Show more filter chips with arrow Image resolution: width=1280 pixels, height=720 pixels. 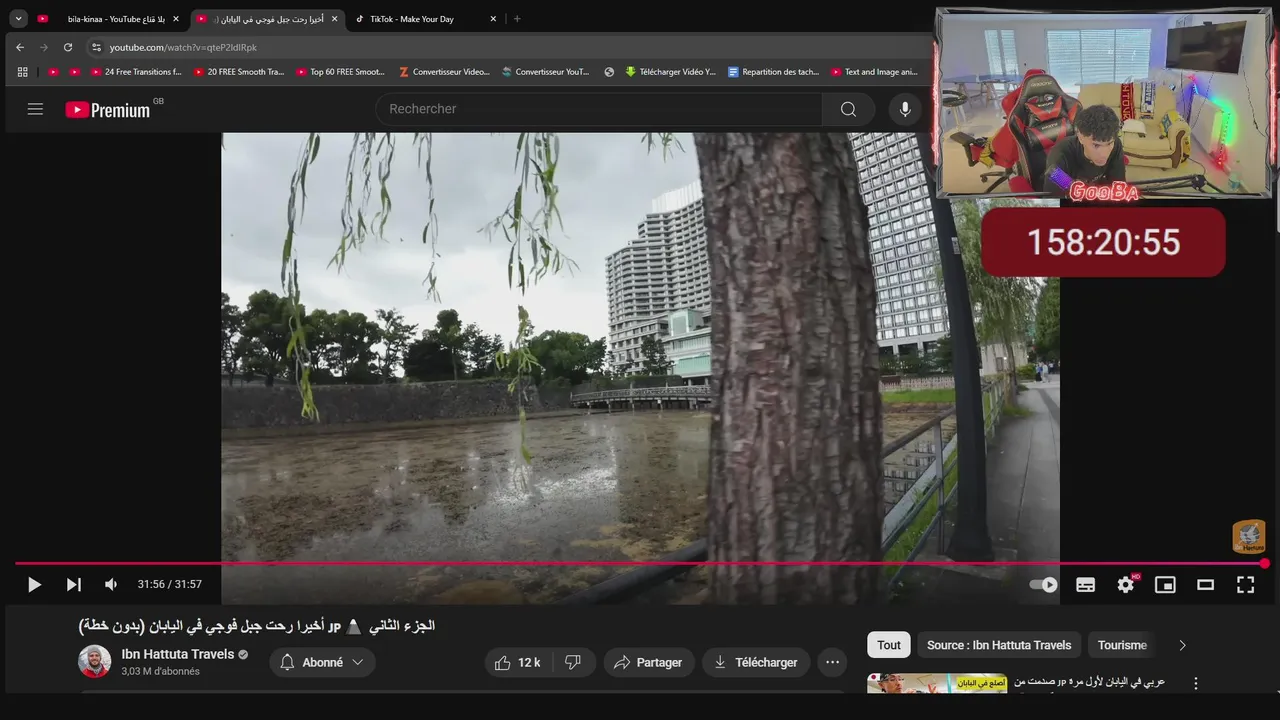tap(1182, 645)
